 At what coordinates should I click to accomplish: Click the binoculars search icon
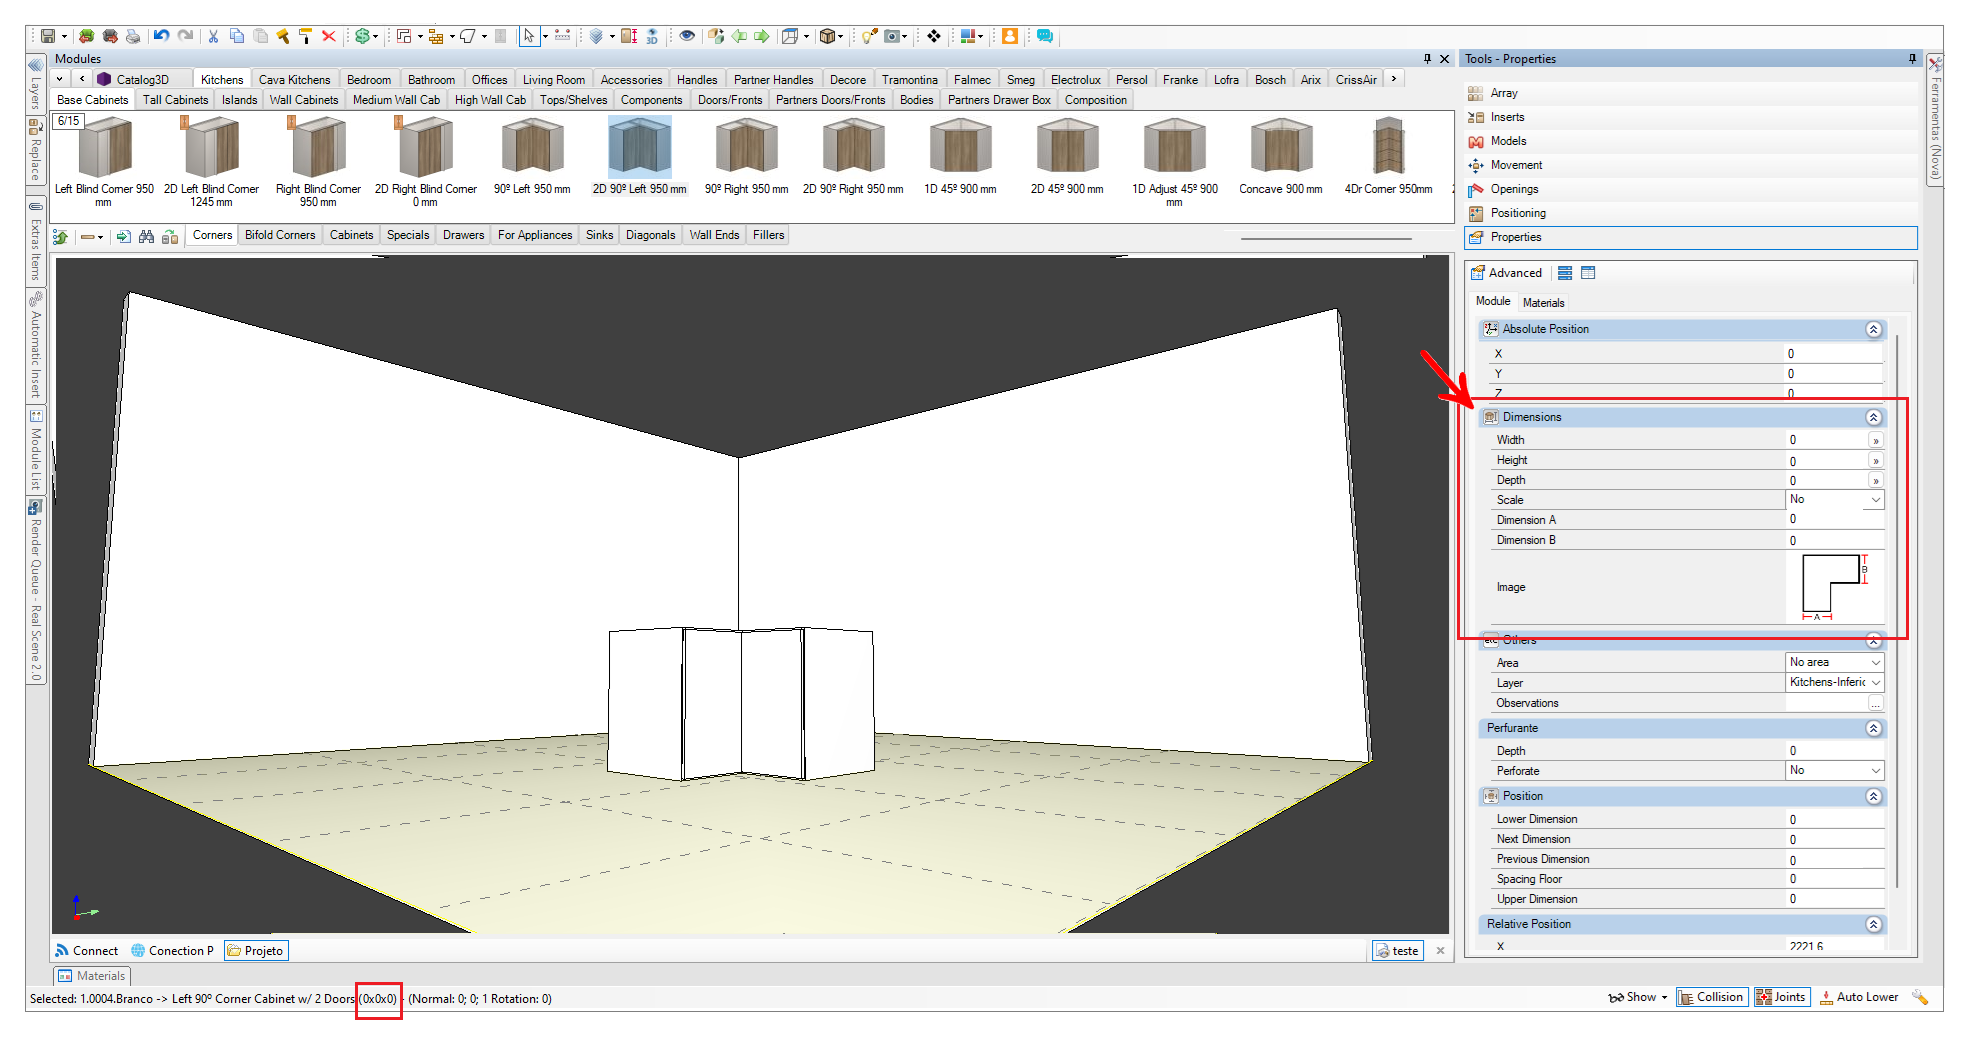pos(147,236)
